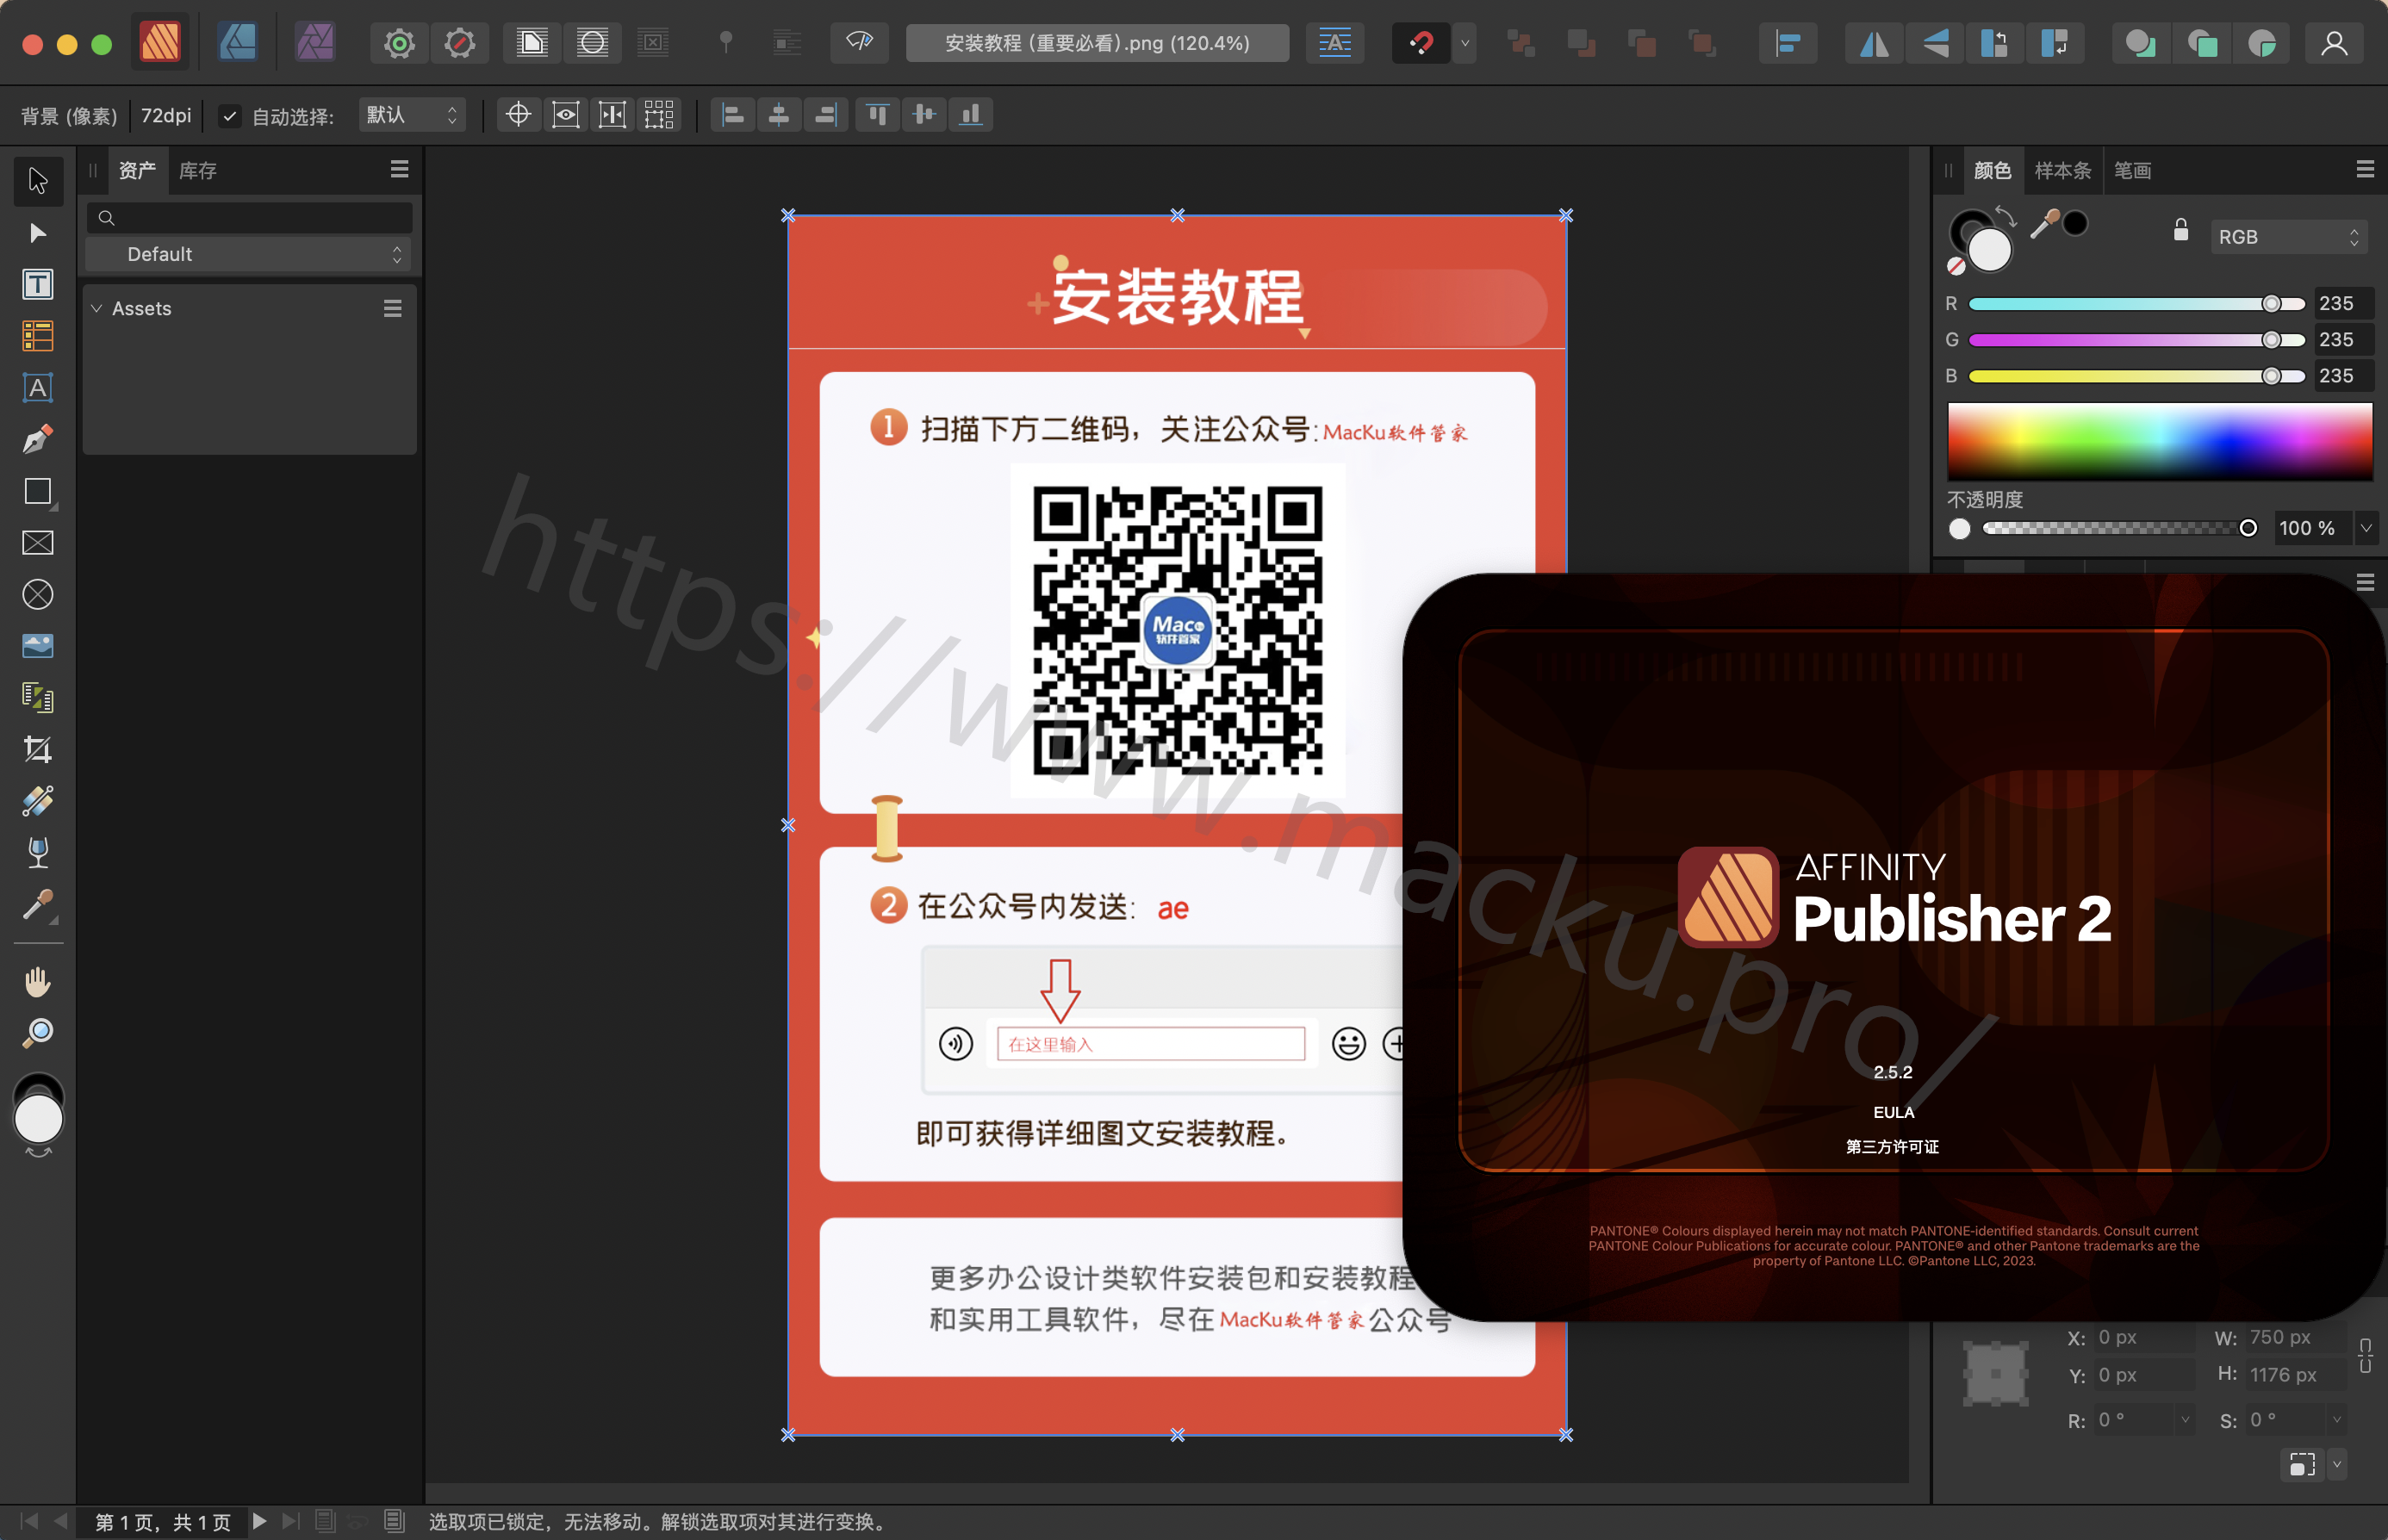Toggle aspect ratio link in Transform panel
The width and height of the screenshot is (2388, 1540).
(2365, 1356)
